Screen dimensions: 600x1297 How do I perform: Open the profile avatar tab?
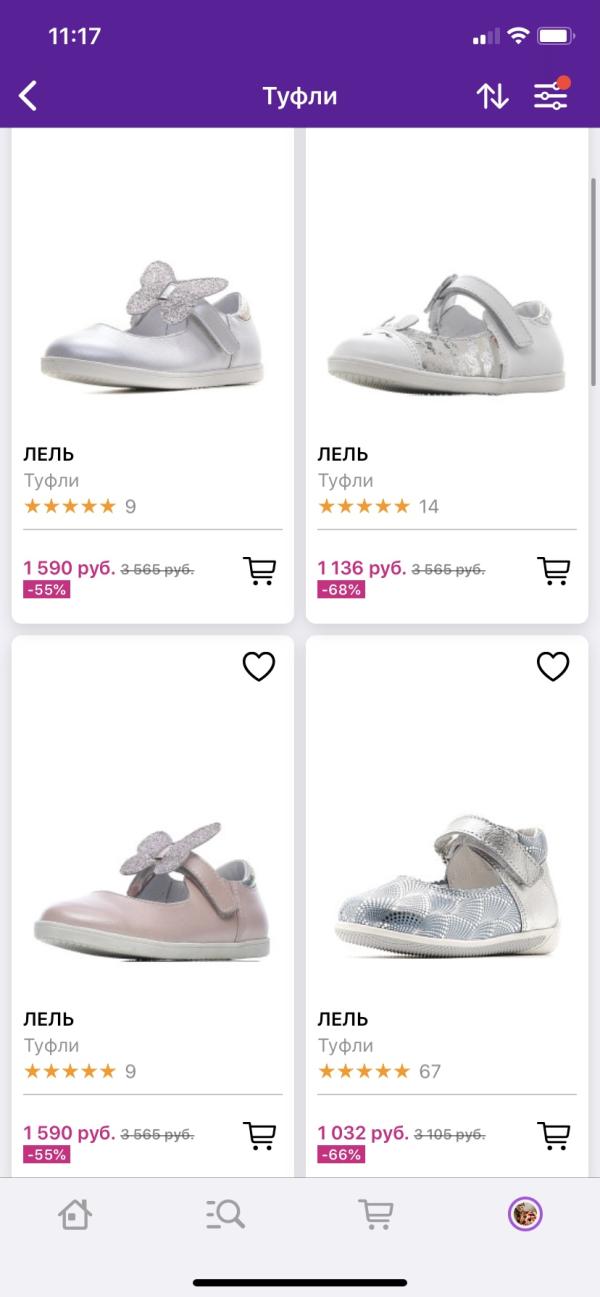tap(525, 1214)
